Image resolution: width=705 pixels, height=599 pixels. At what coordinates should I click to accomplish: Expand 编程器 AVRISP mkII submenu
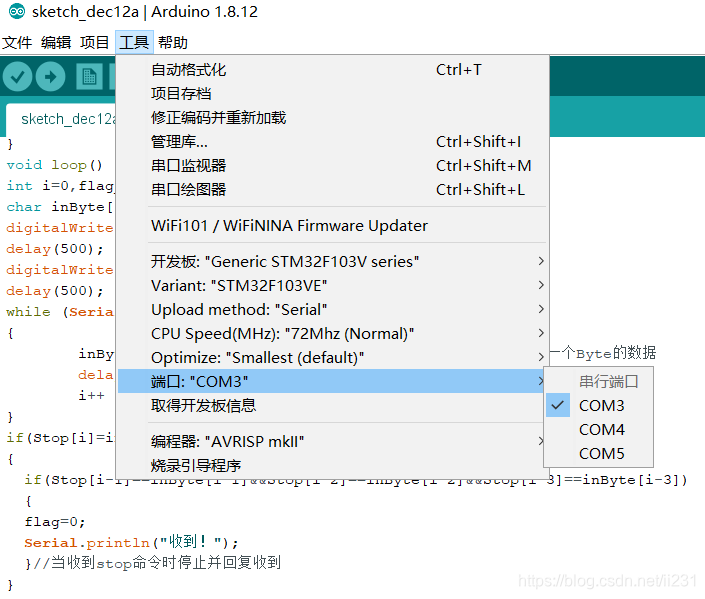[332, 442]
